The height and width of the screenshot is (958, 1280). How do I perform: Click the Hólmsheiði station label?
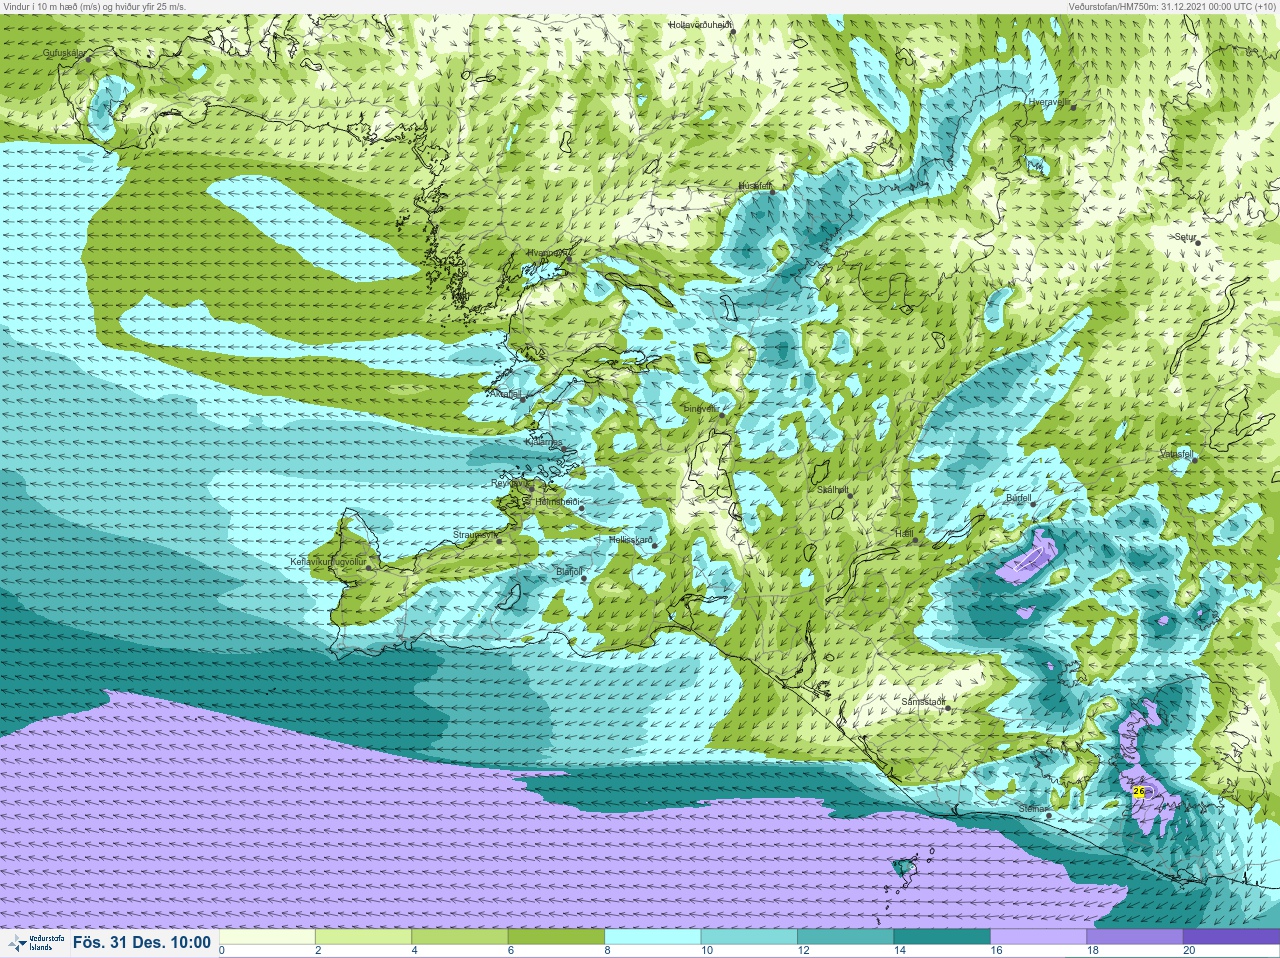click(557, 501)
